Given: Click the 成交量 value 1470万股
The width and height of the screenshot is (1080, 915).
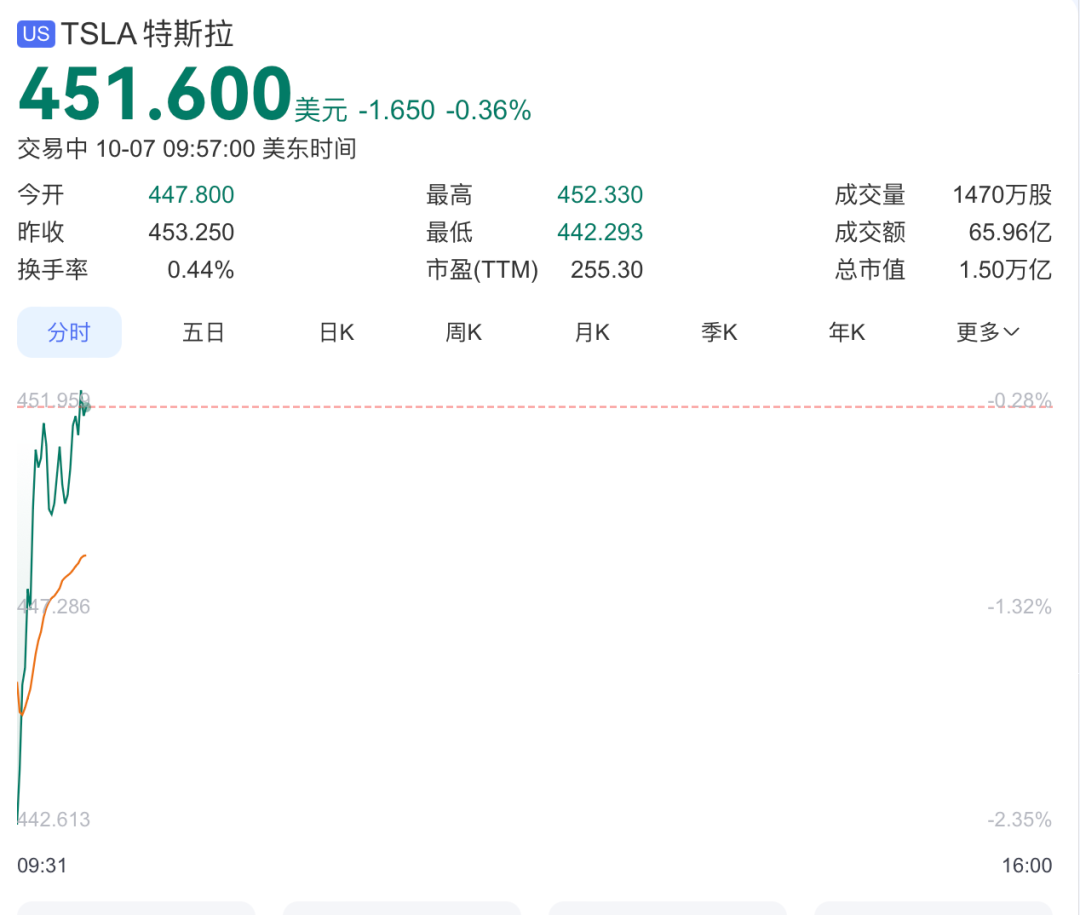Looking at the screenshot, I should pyautogui.click(x=1002, y=195).
